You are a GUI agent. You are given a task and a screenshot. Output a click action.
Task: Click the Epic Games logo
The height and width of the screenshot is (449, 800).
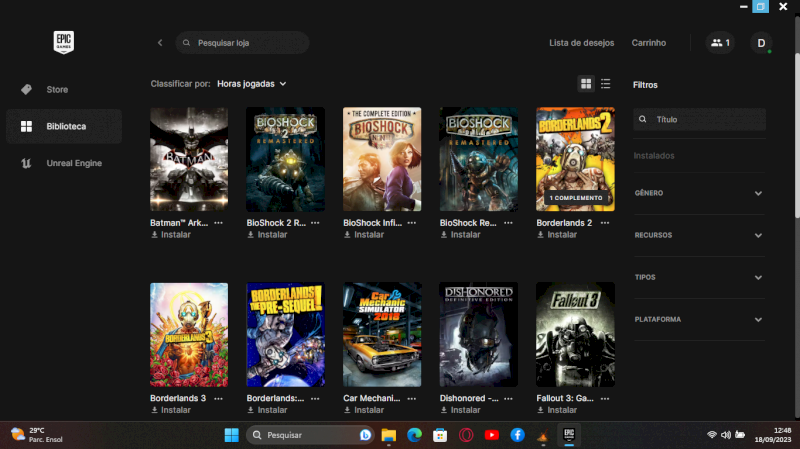64,43
